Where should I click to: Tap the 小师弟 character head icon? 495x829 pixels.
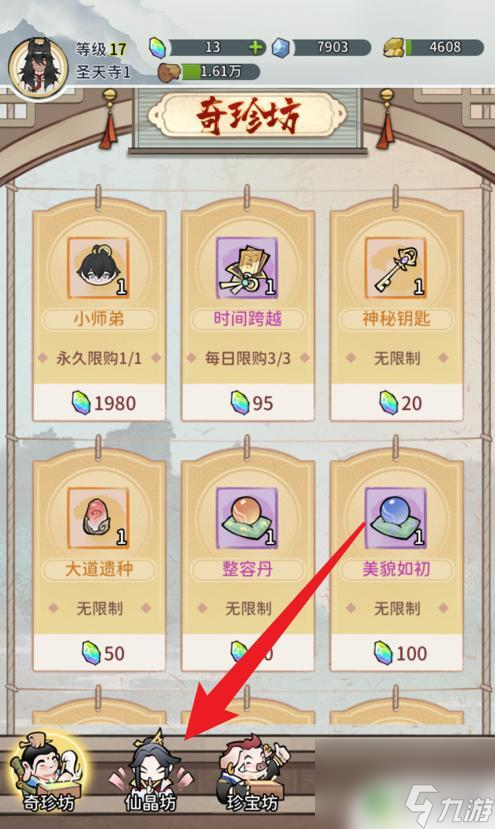point(98,268)
